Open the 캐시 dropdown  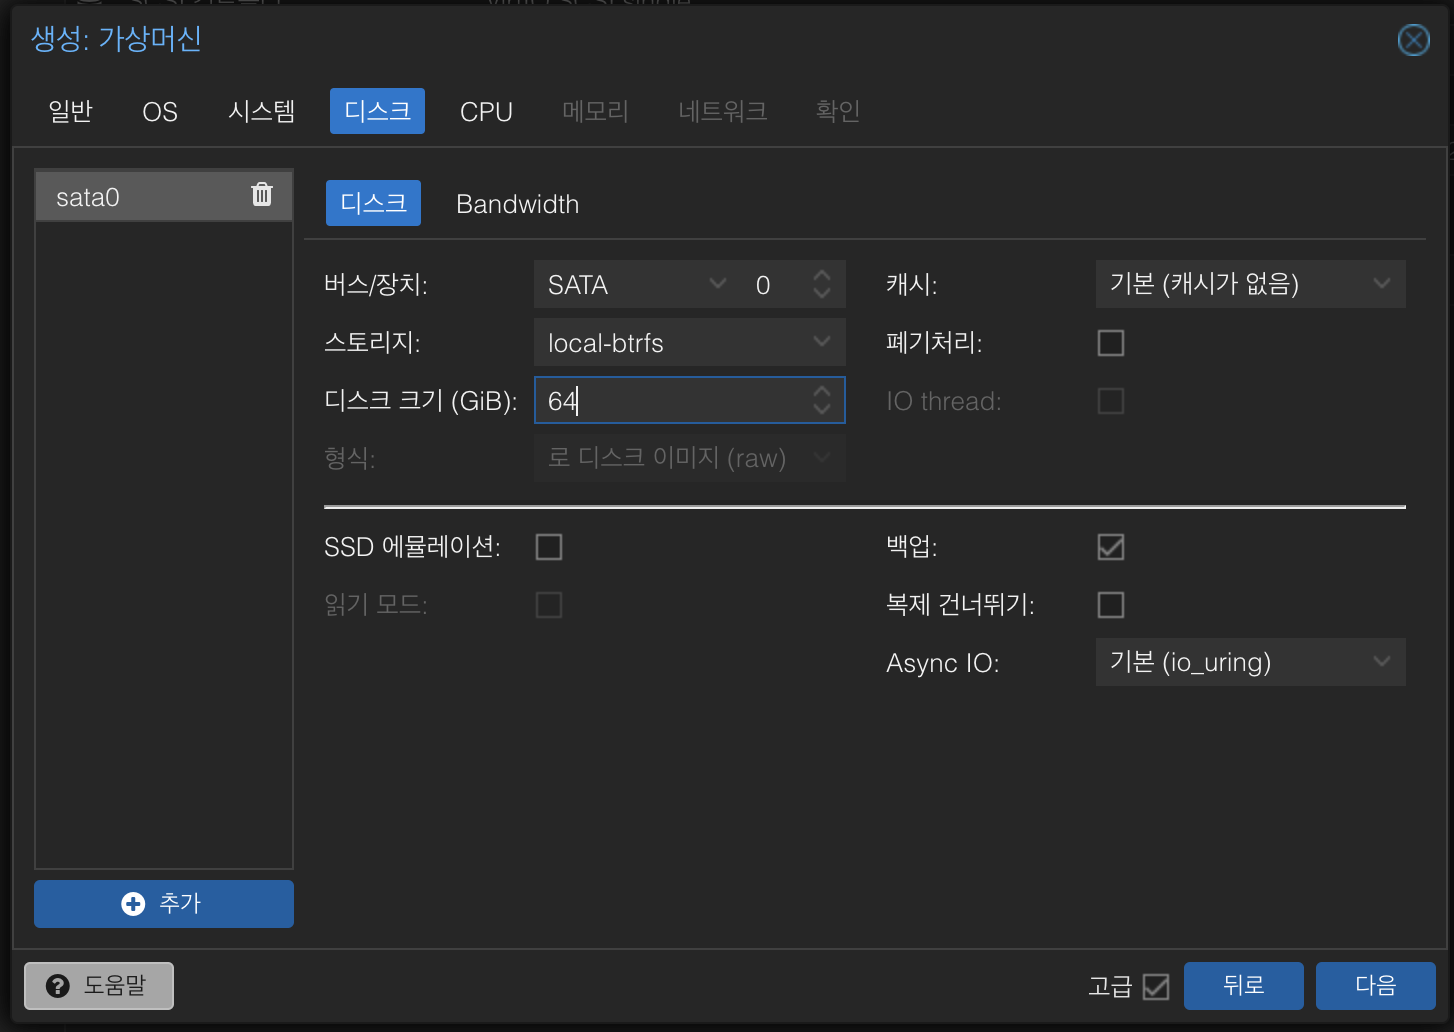click(1251, 284)
